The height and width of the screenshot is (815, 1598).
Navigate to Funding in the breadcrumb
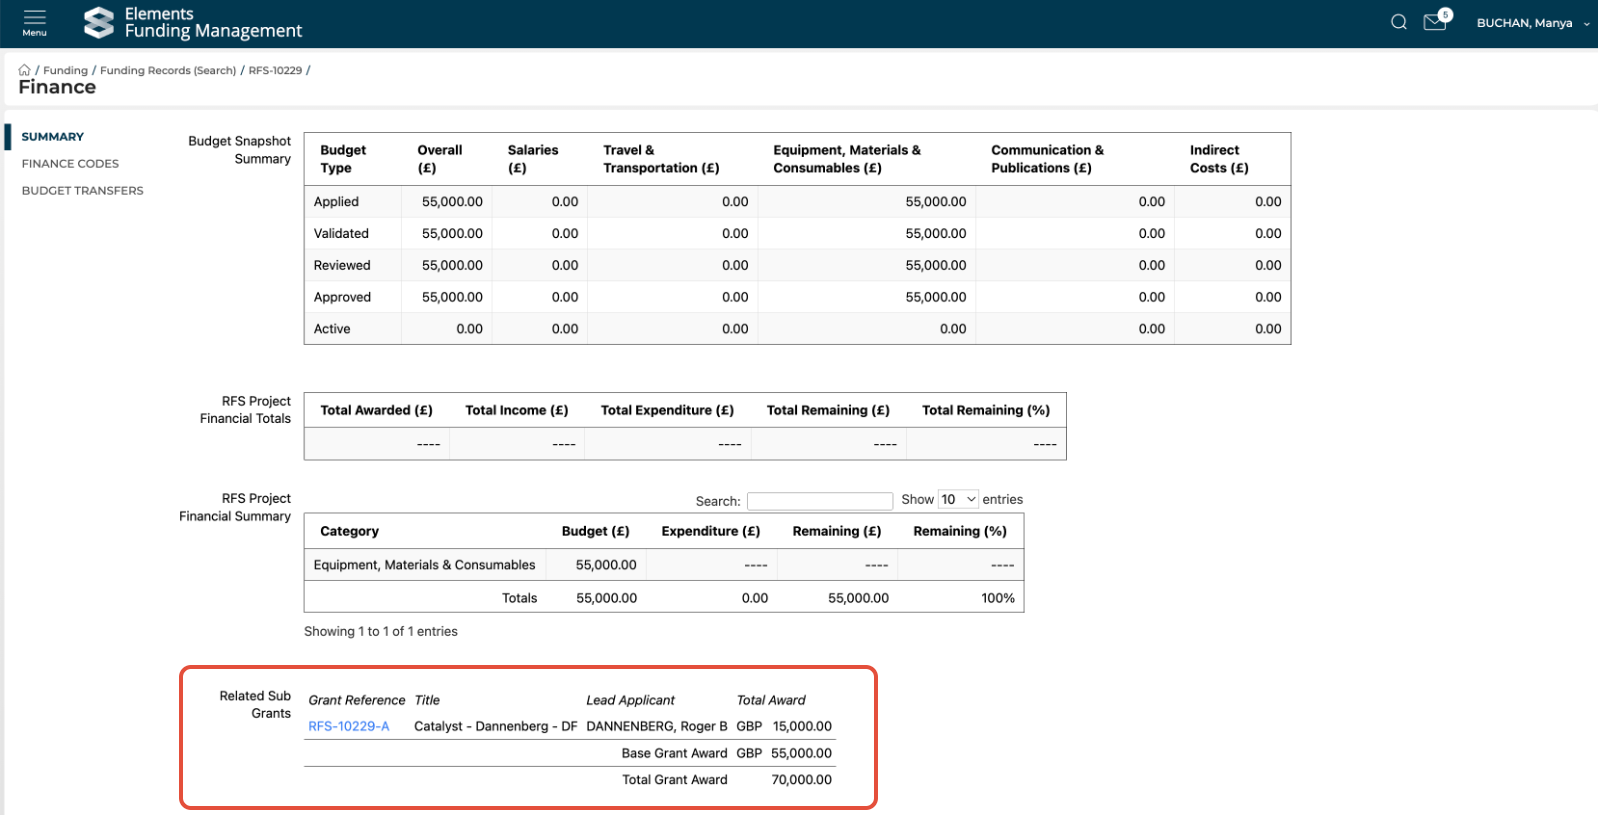65,70
